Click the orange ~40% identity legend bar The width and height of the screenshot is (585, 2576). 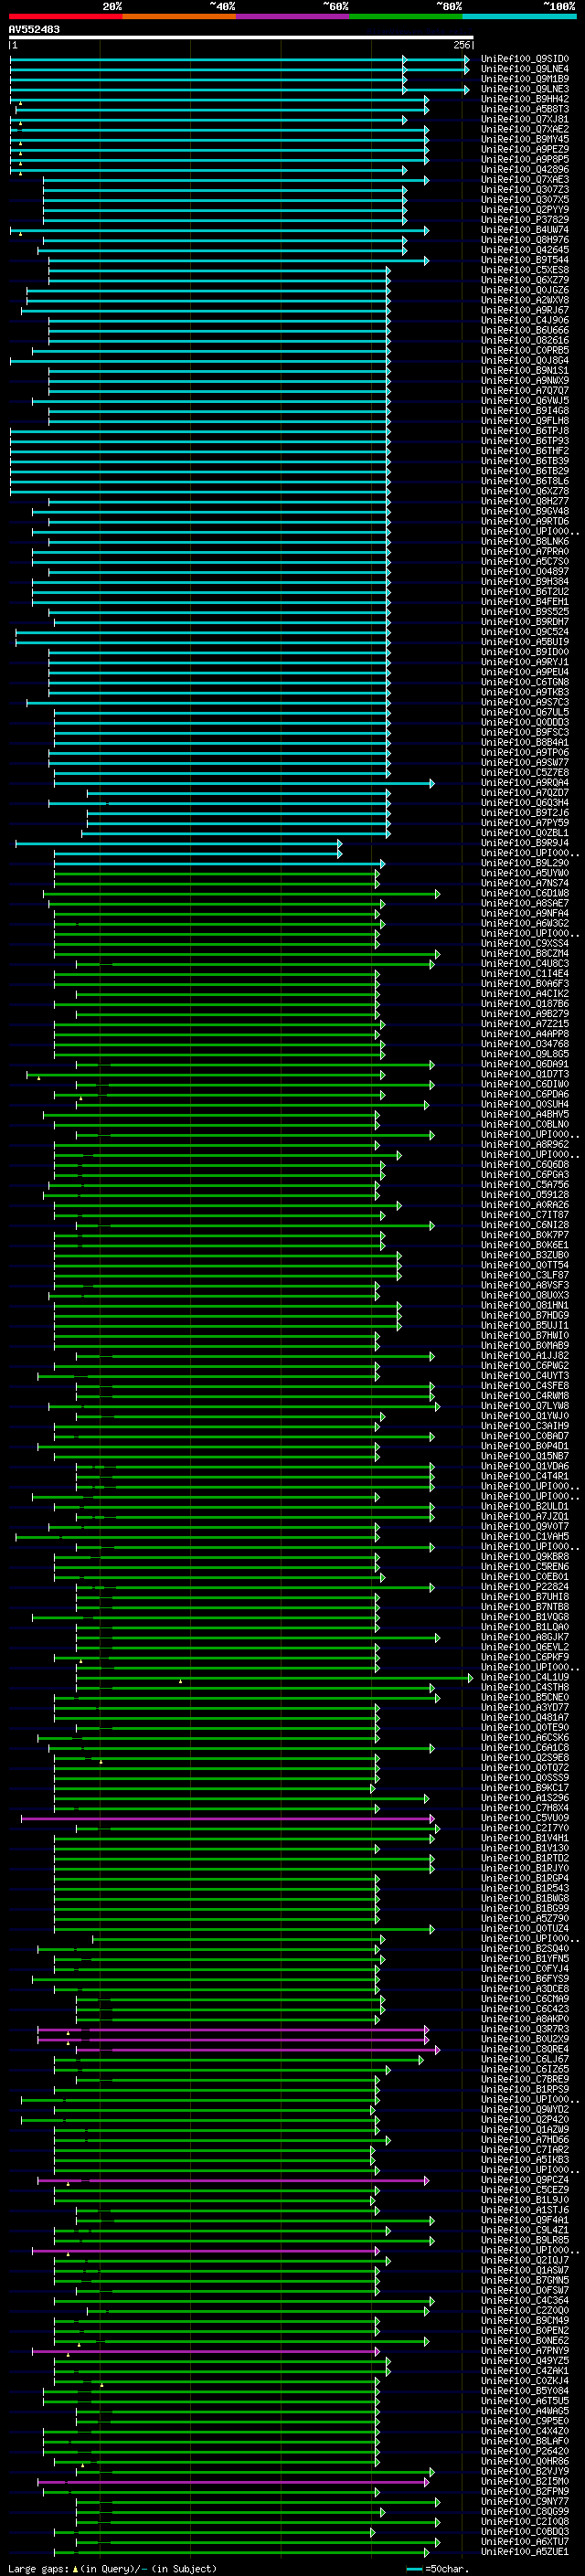tap(179, 16)
